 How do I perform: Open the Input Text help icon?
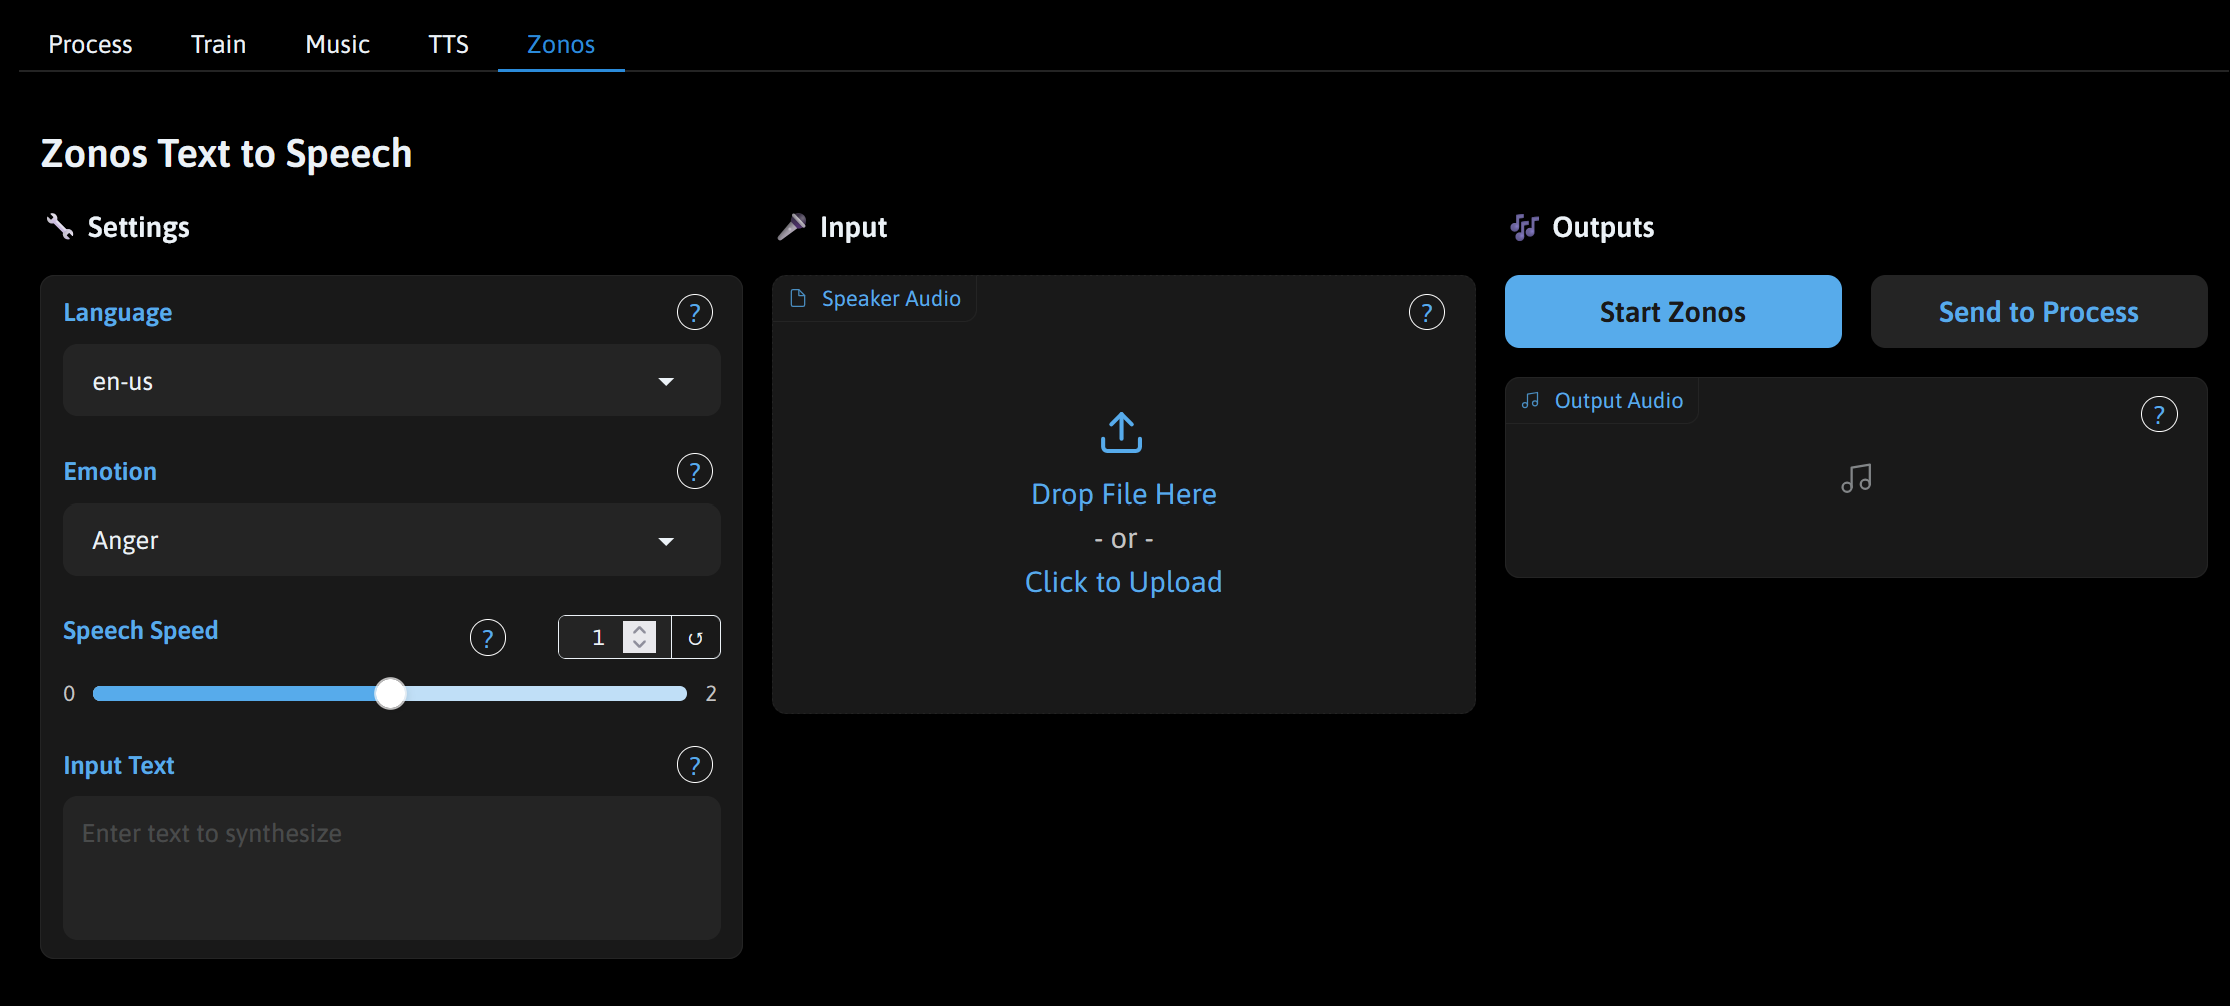tap(694, 765)
